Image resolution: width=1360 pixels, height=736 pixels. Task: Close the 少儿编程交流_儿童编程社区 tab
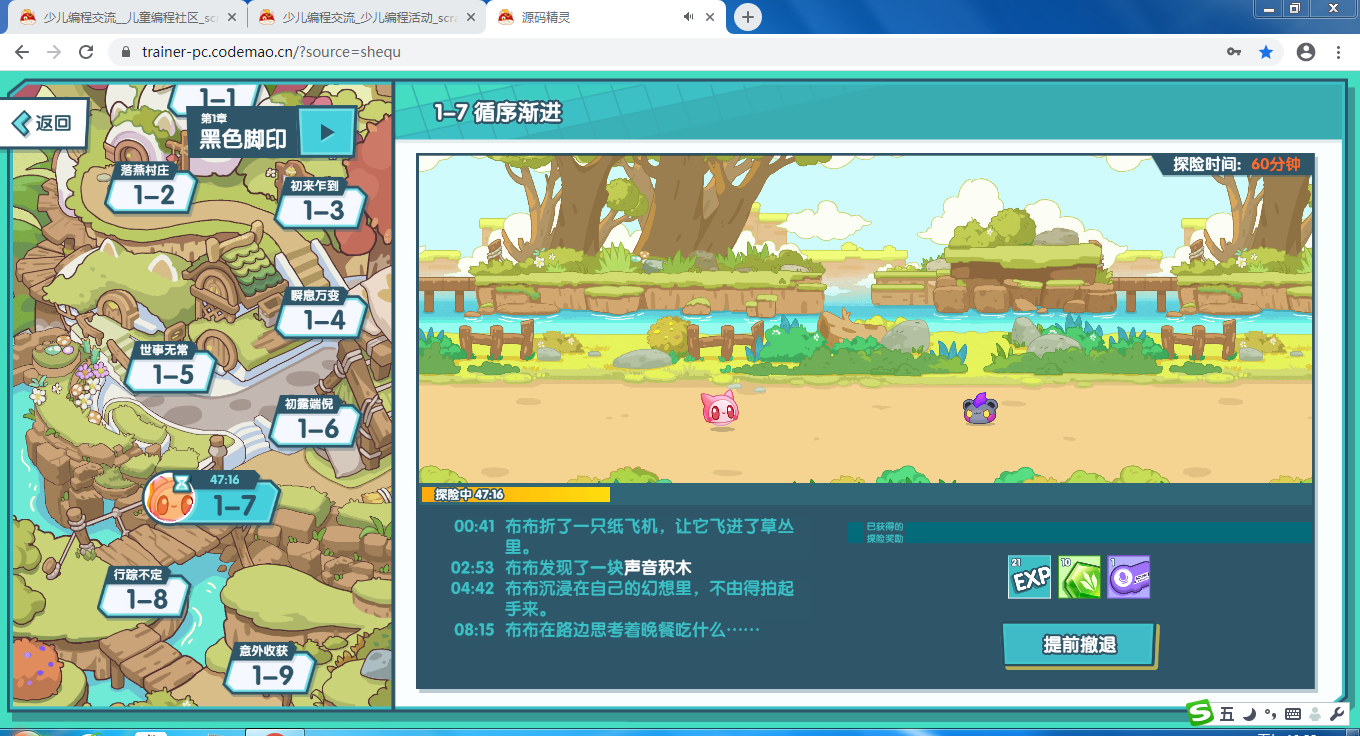coord(233,17)
